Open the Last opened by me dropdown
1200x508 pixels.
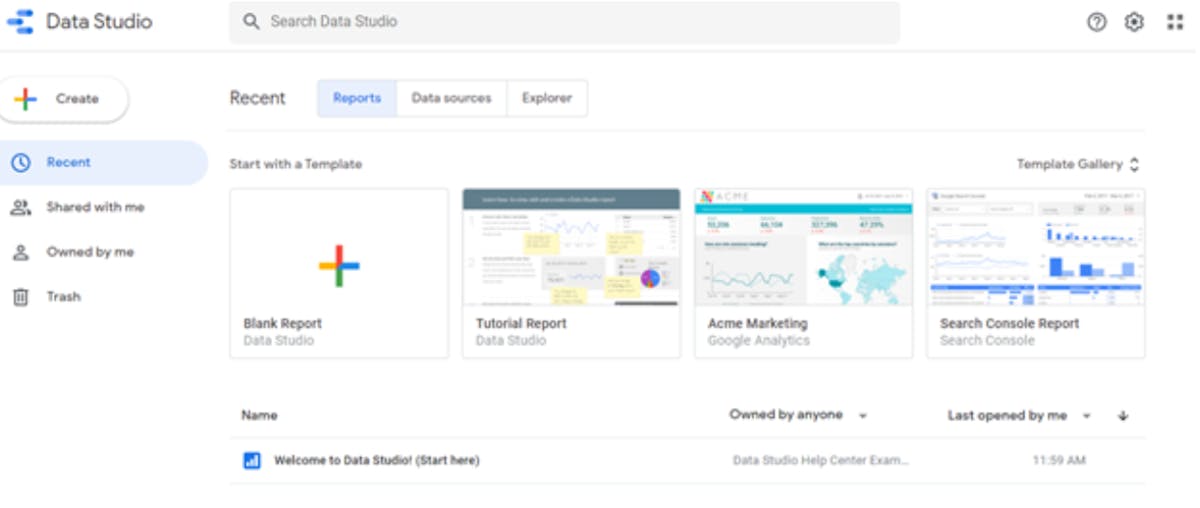1019,415
